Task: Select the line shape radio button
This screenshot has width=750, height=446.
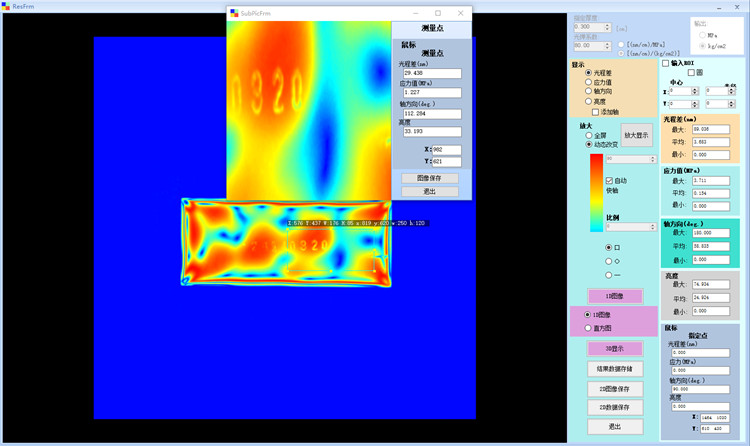Action: point(609,275)
